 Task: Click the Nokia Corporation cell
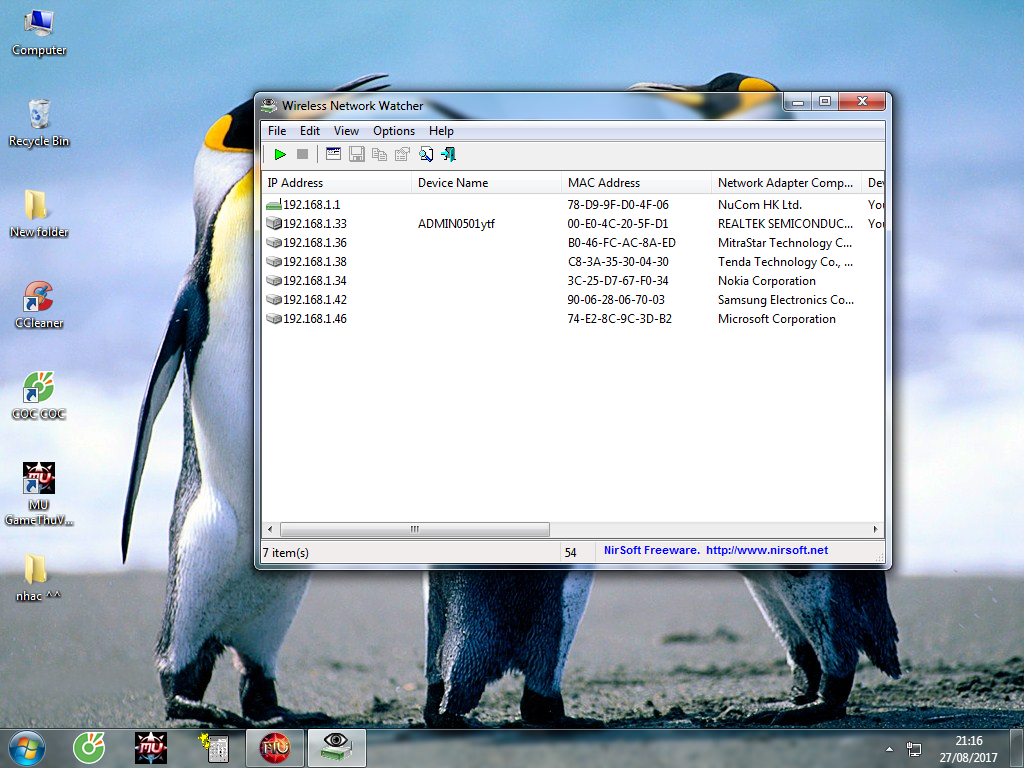click(x=767, y=281)
